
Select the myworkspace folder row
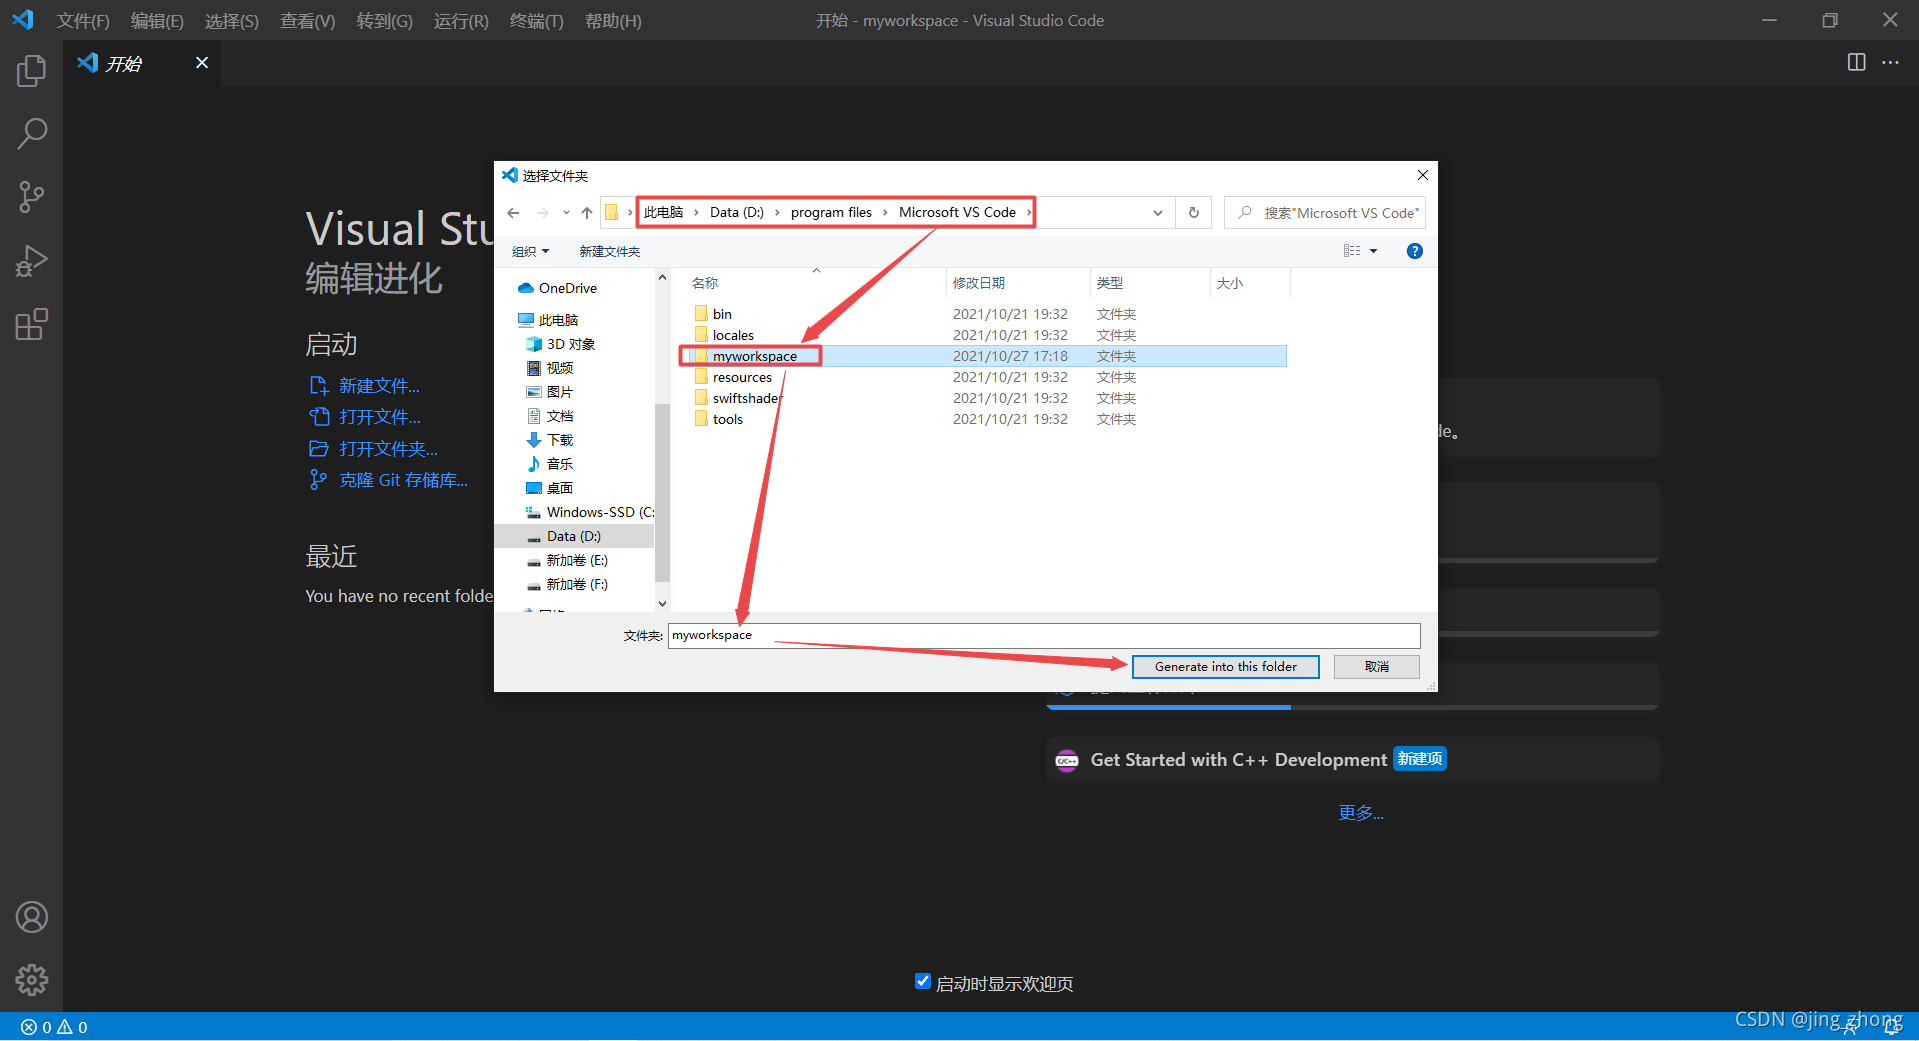985,356
